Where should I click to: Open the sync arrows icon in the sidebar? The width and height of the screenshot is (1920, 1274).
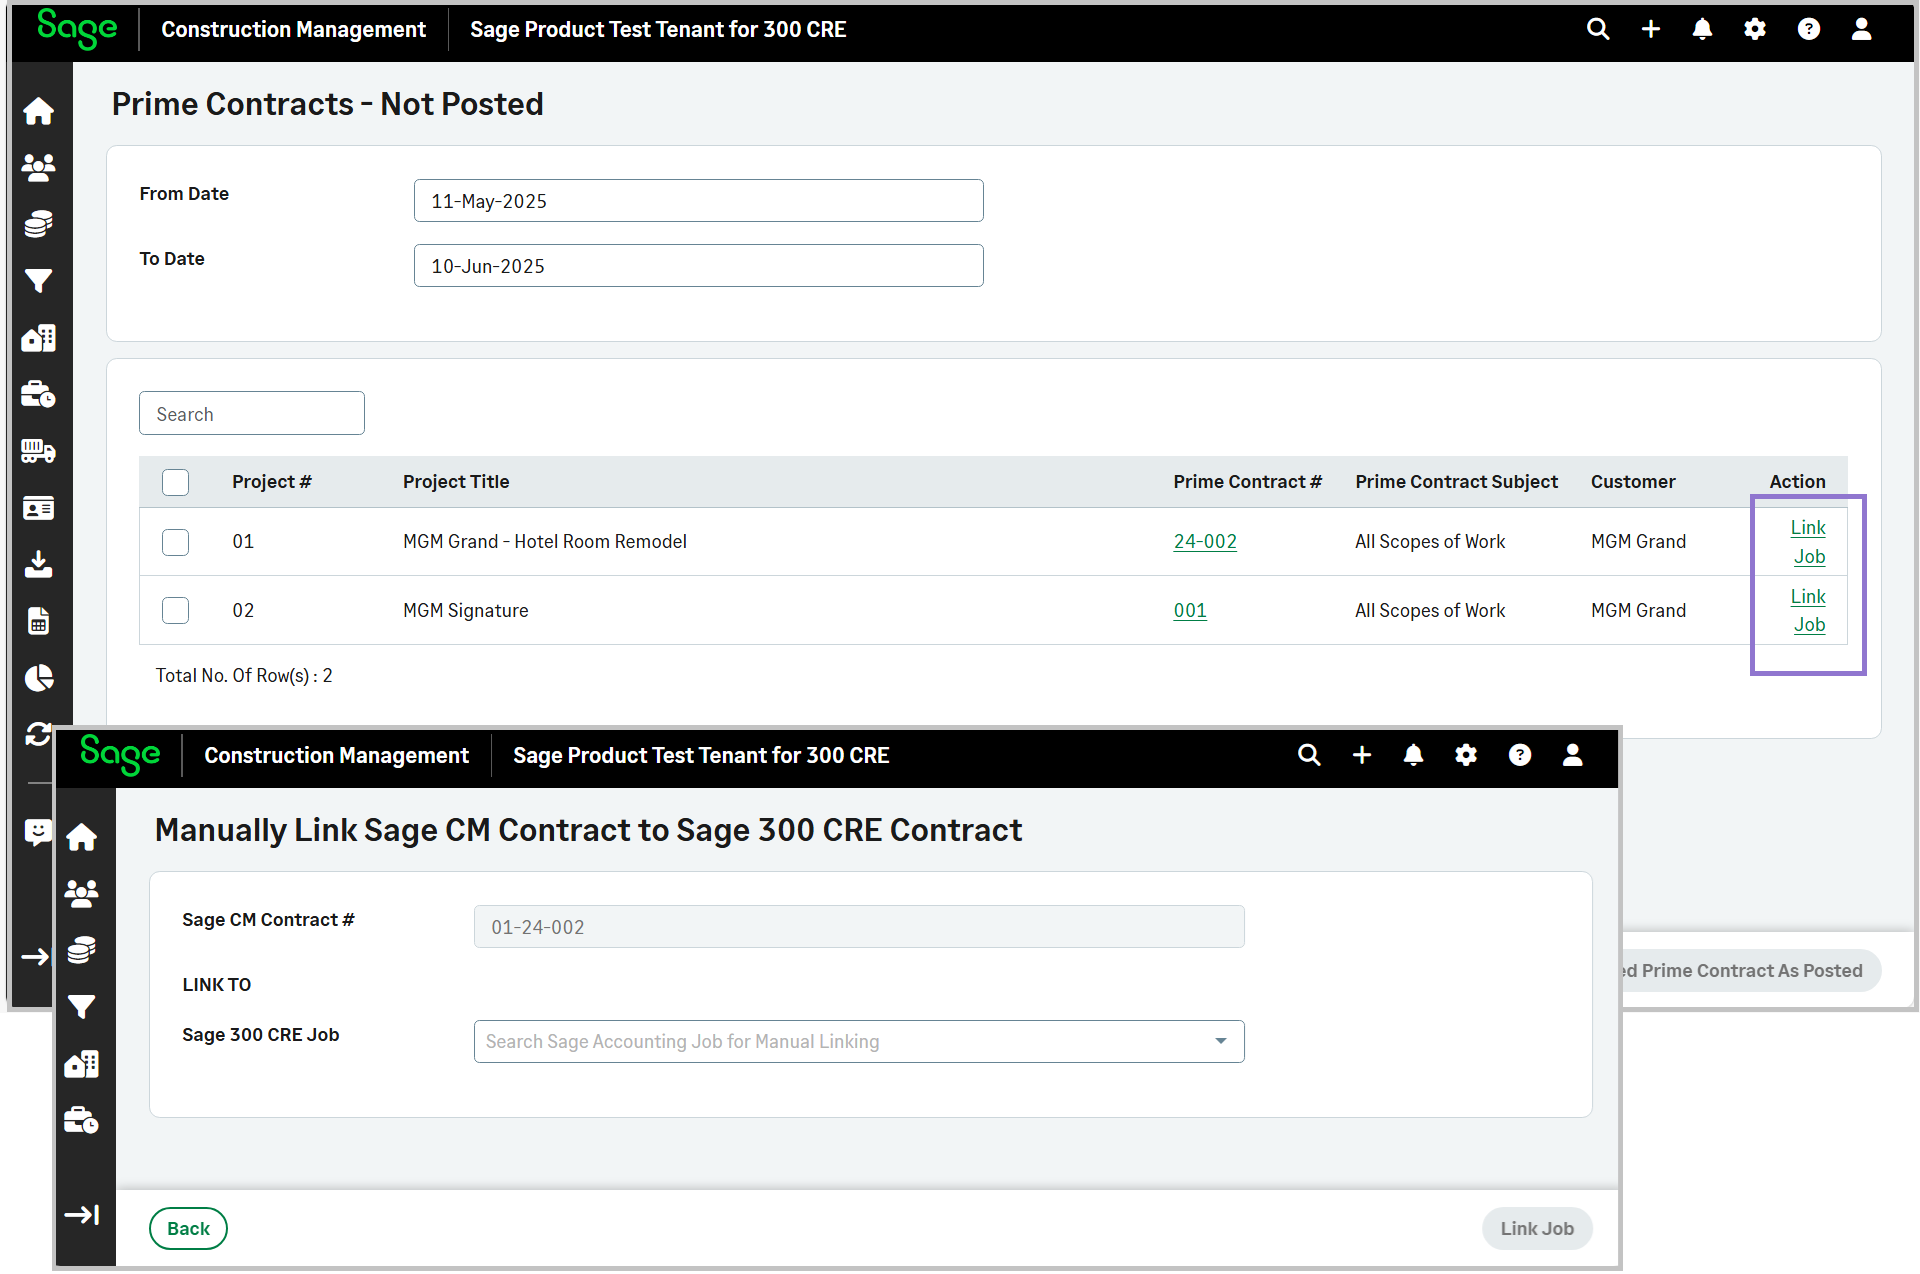(38, 735)
